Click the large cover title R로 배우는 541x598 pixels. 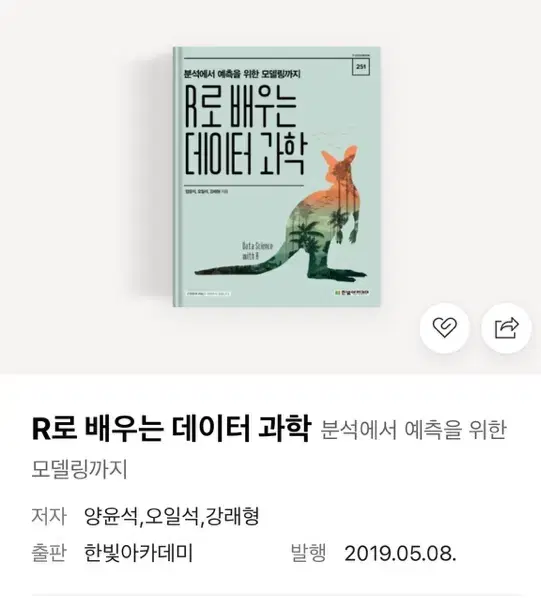241,108
